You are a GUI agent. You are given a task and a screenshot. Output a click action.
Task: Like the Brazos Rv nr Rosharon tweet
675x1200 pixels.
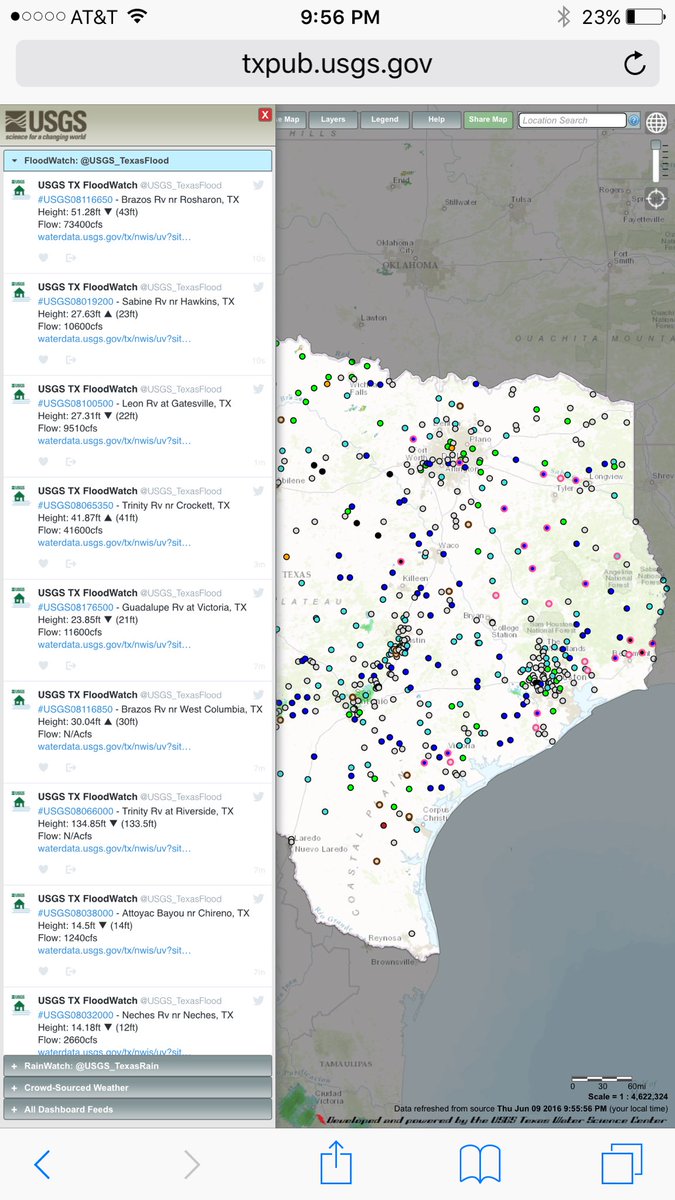coord(43,258)
